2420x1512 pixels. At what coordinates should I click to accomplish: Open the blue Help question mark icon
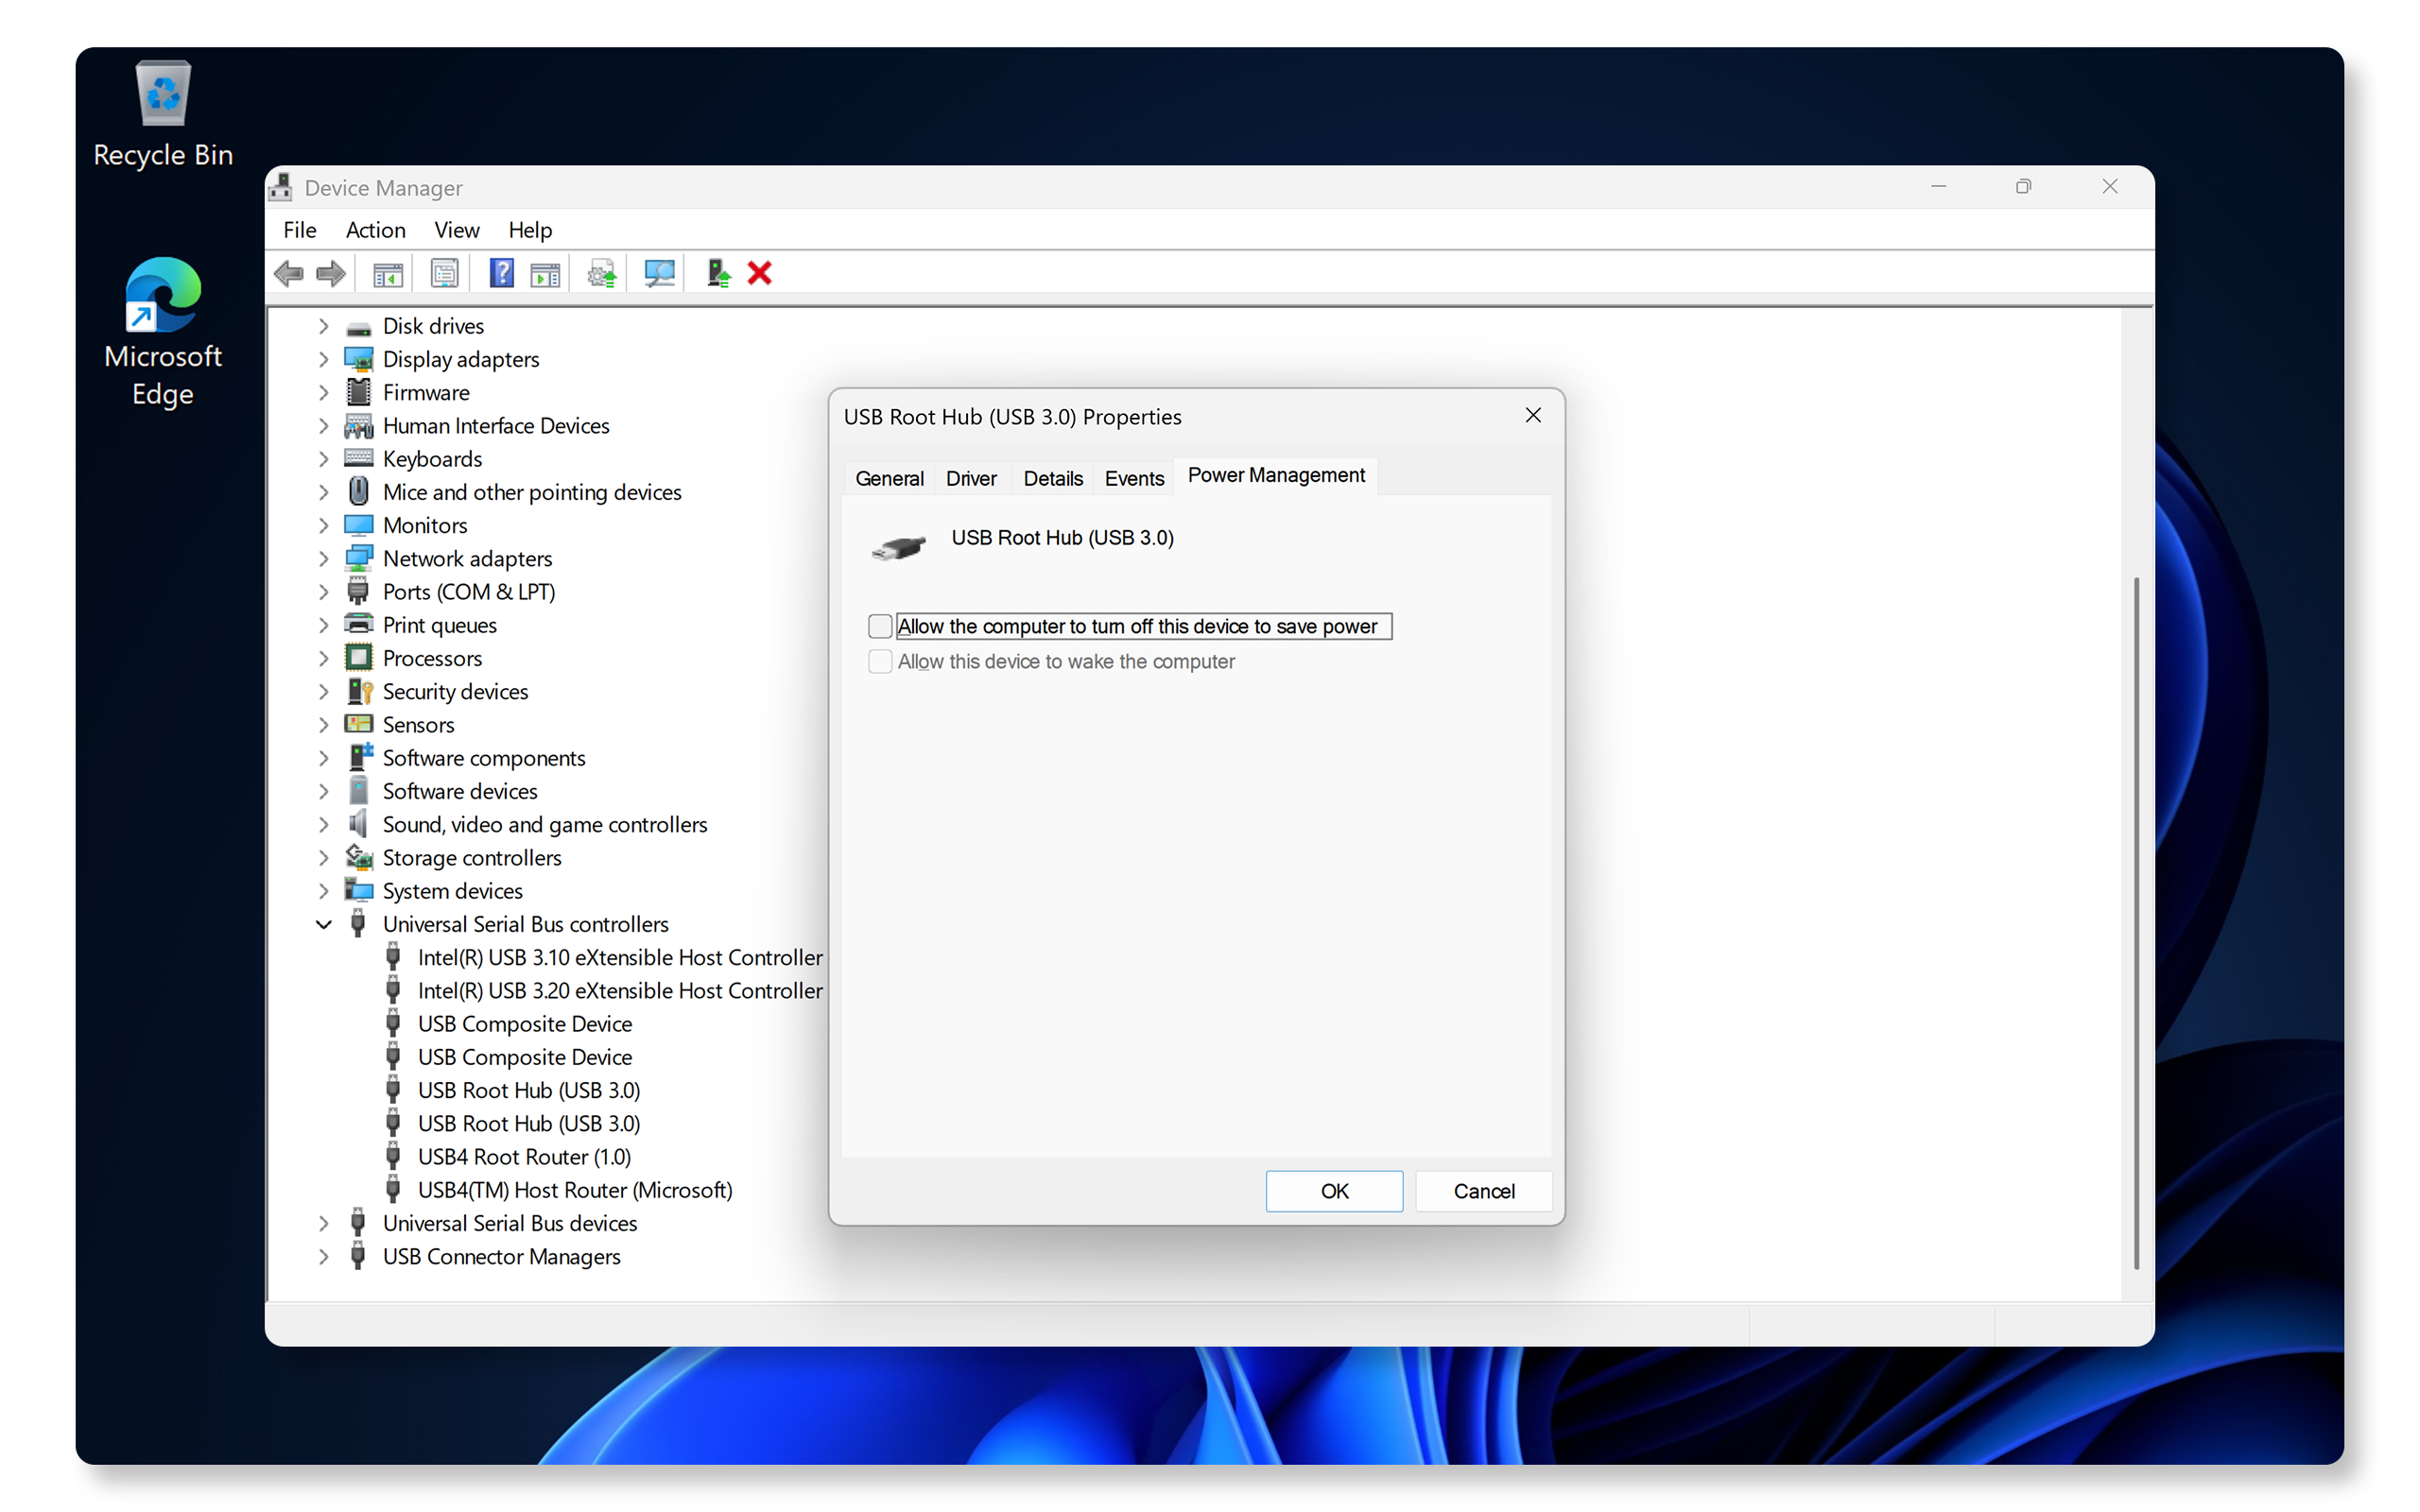point(501,273)
